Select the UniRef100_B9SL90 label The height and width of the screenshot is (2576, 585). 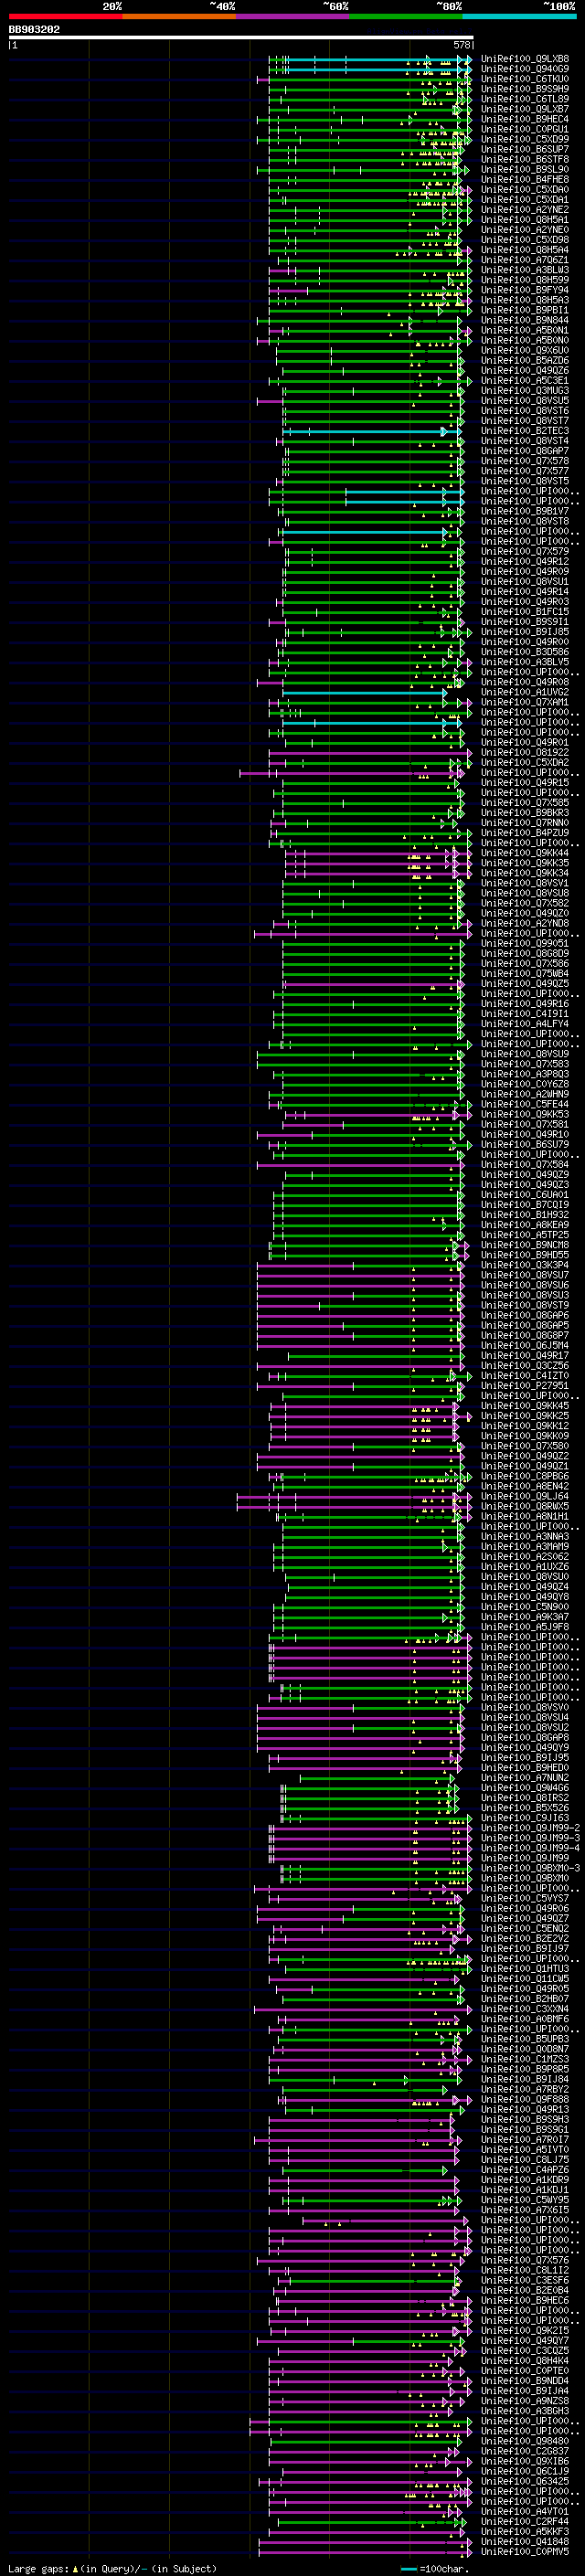[x=525, y=169]
